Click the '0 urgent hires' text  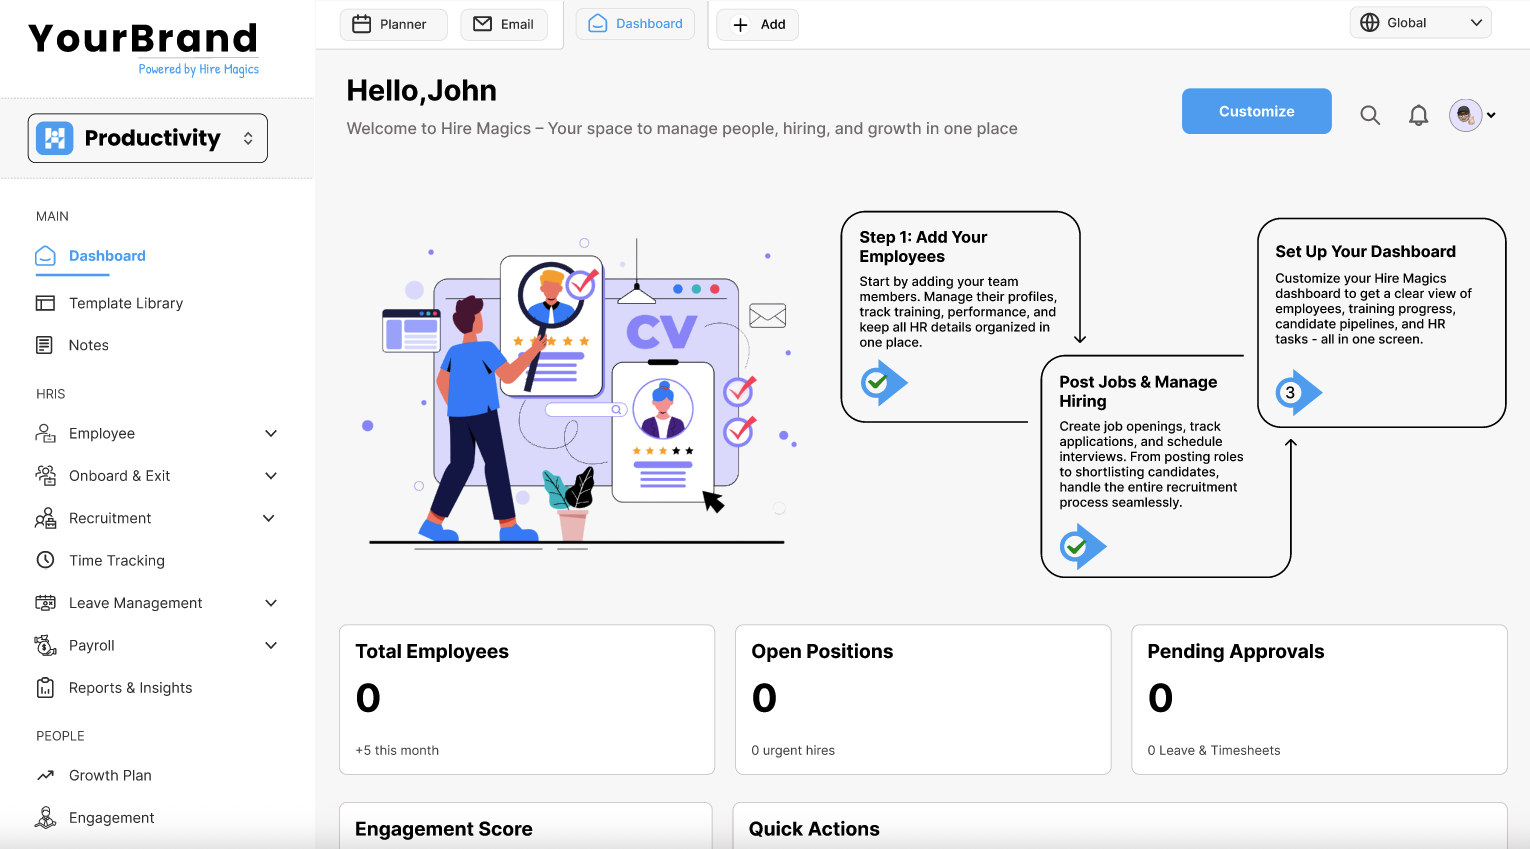pos(793,750)
